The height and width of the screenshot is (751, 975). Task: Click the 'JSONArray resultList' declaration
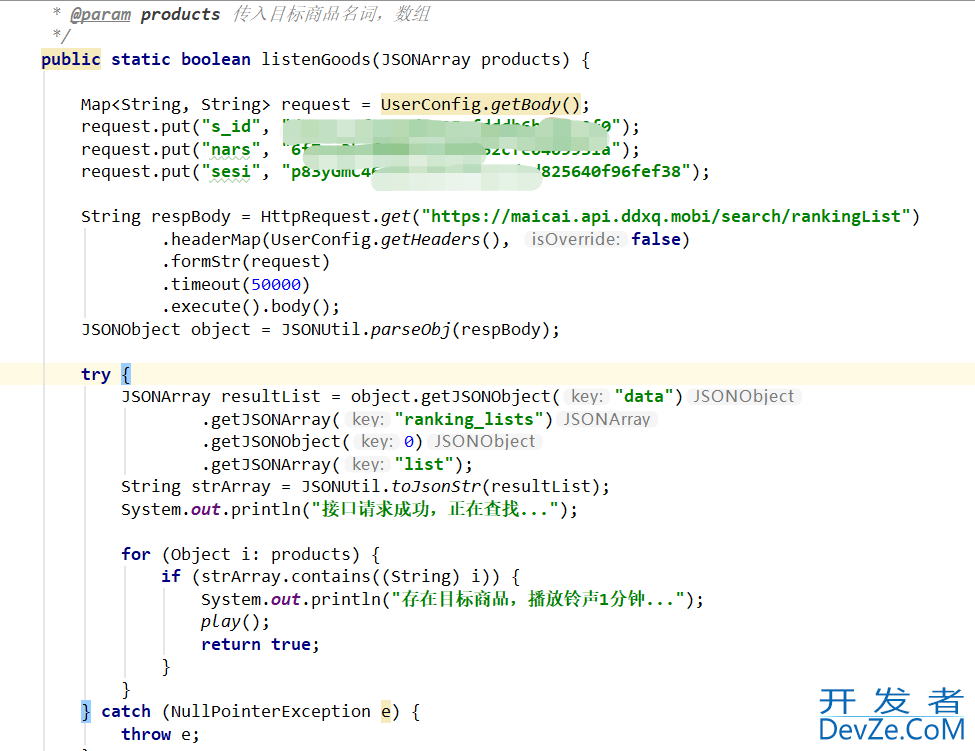[221, 397]
